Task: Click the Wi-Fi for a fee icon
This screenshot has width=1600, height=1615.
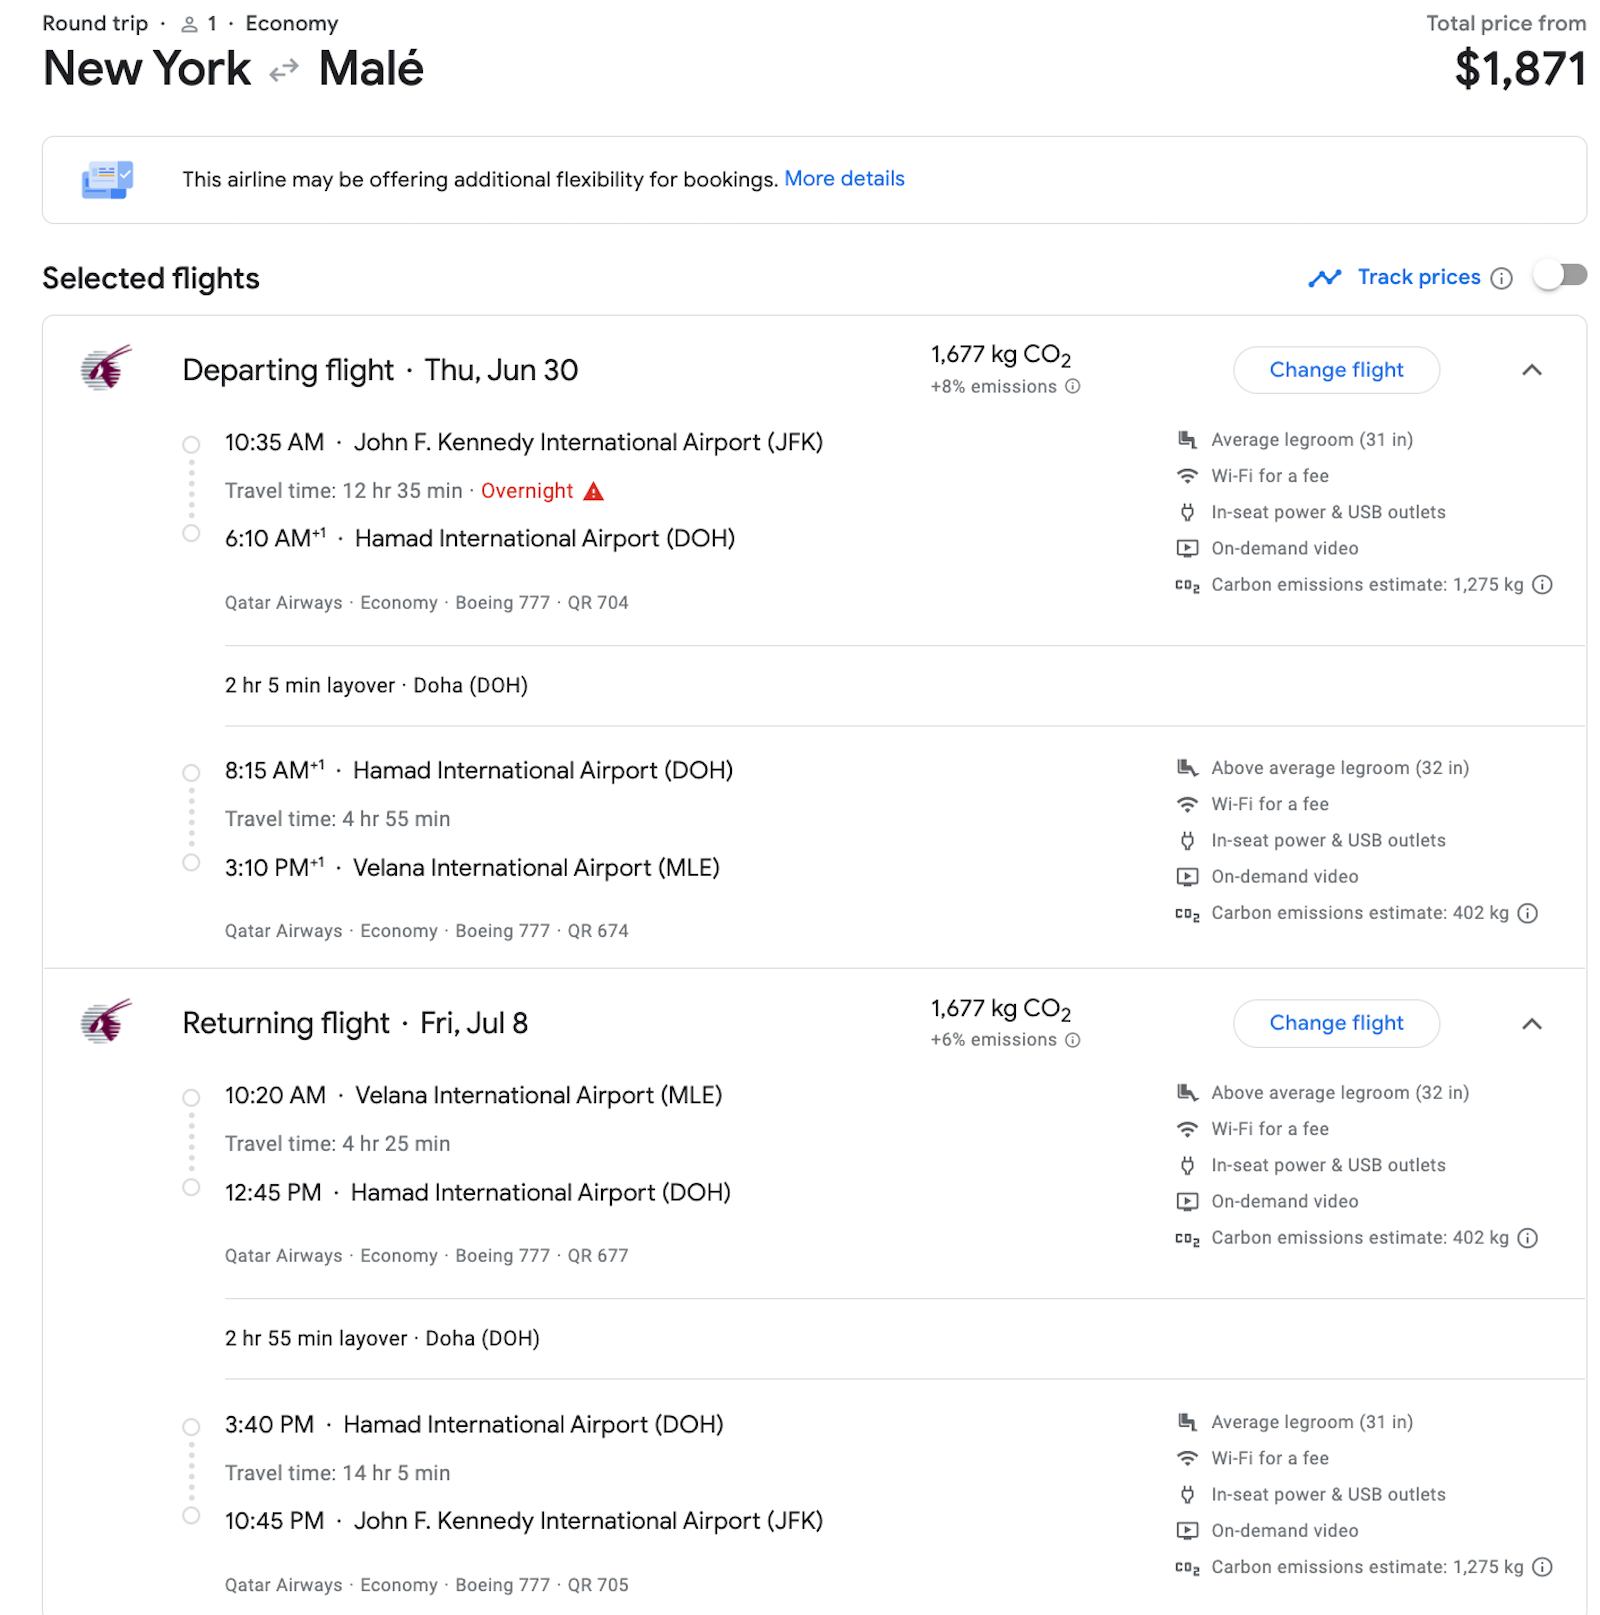Action: (x=1188, y=476)
